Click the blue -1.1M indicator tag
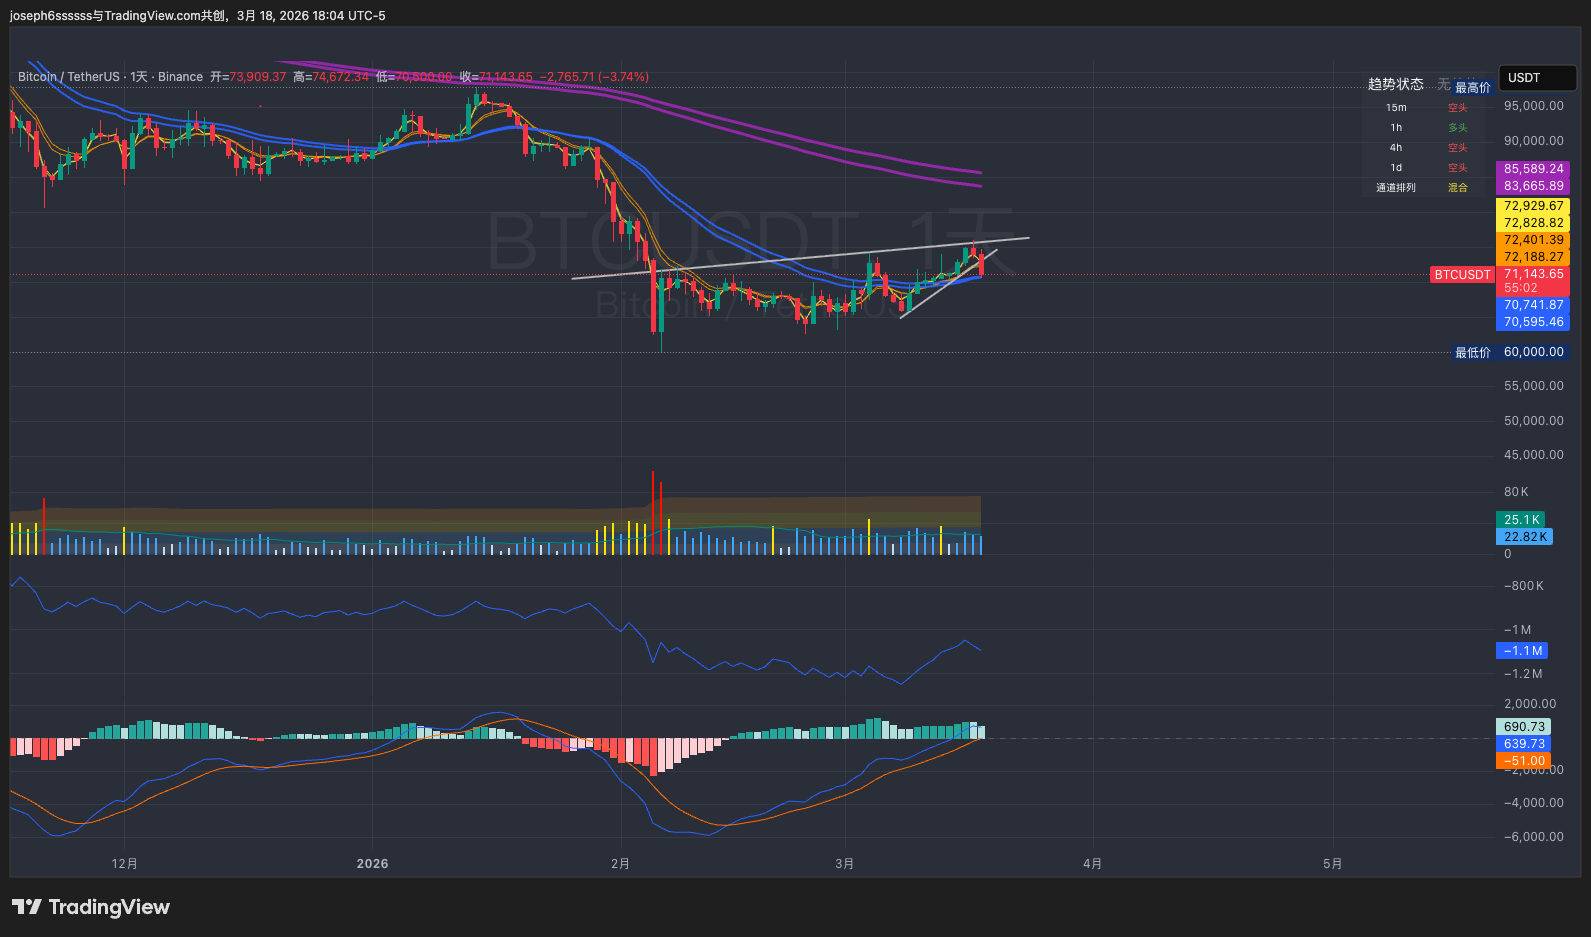Image resolution: width=1591 pixels, height=937 pixels. coord(1522,651)
